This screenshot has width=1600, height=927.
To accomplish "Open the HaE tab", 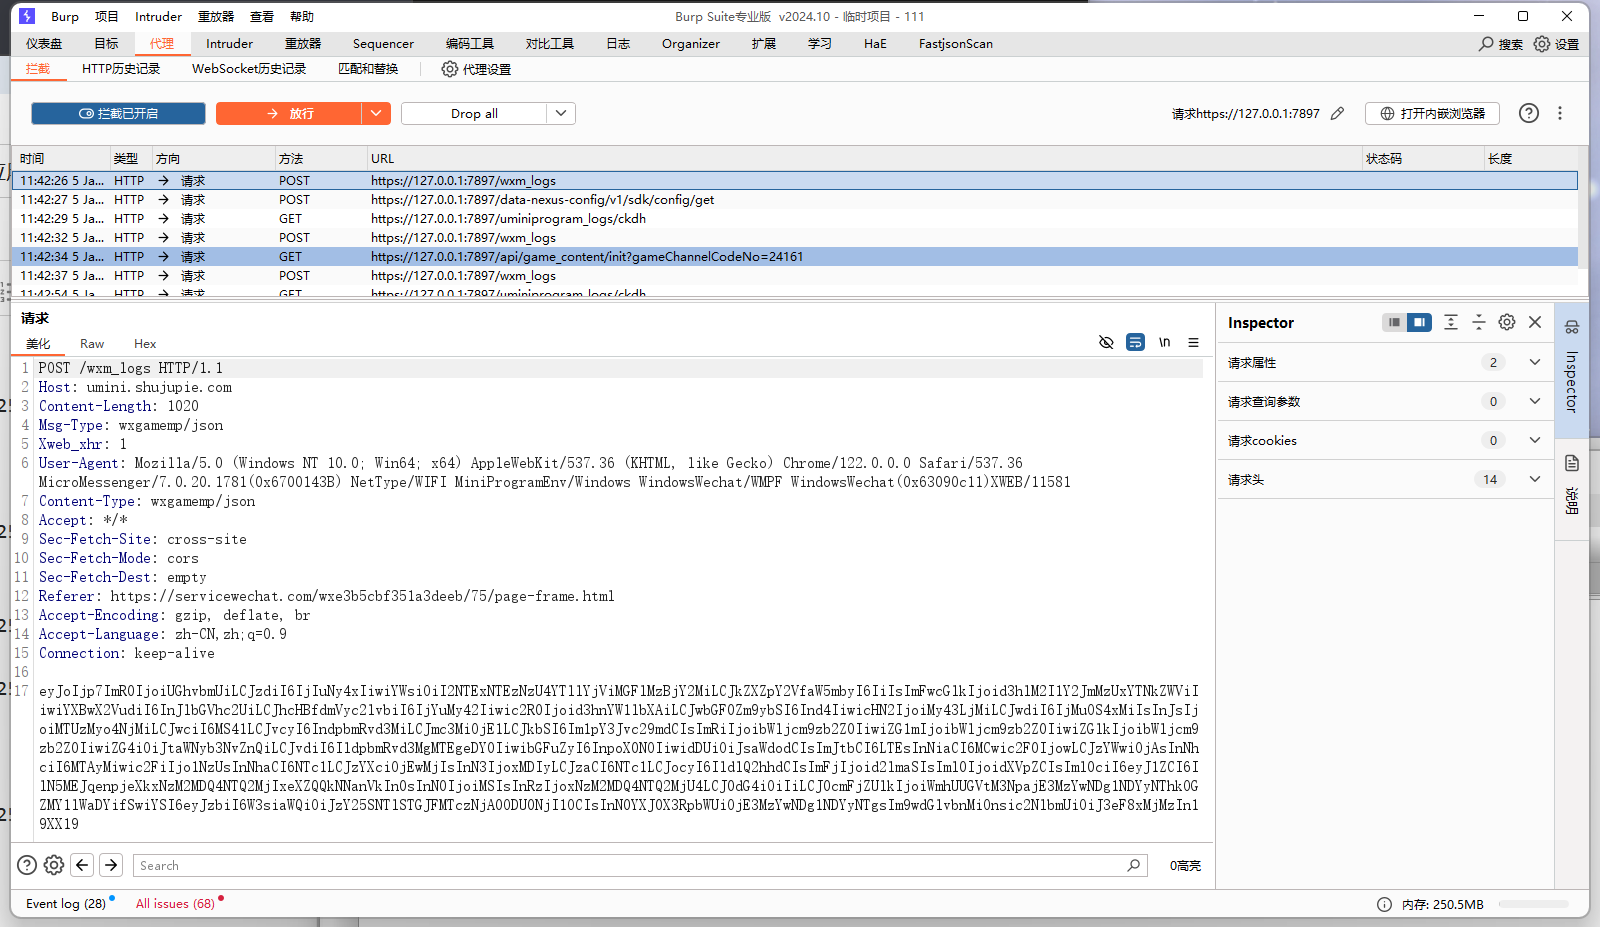I will tap(875, 44).
